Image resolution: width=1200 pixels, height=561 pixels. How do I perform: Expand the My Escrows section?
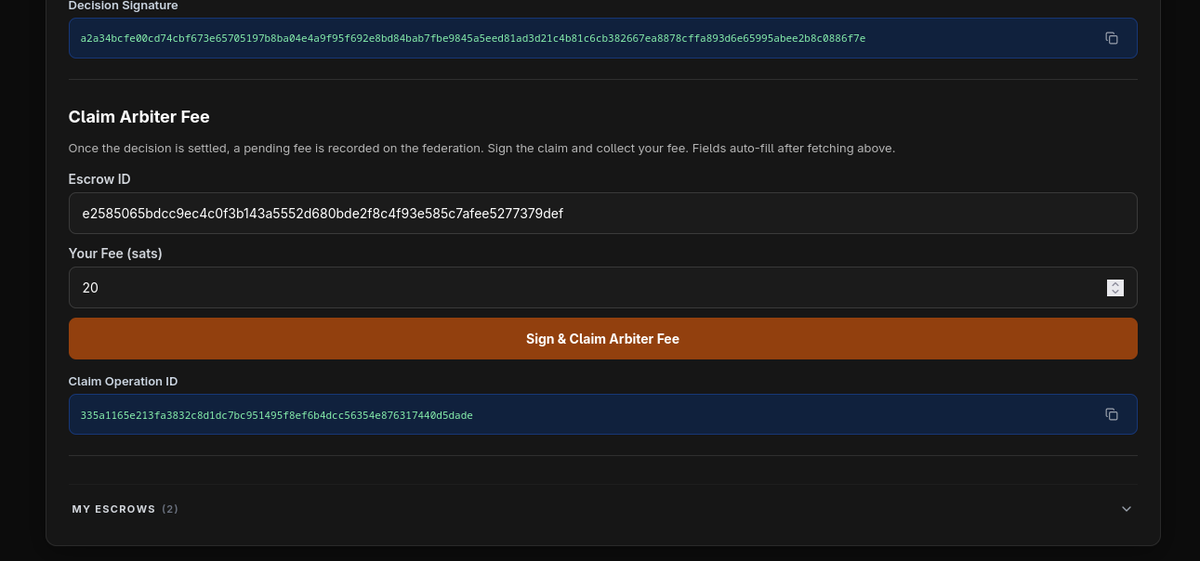coord(603,509)
